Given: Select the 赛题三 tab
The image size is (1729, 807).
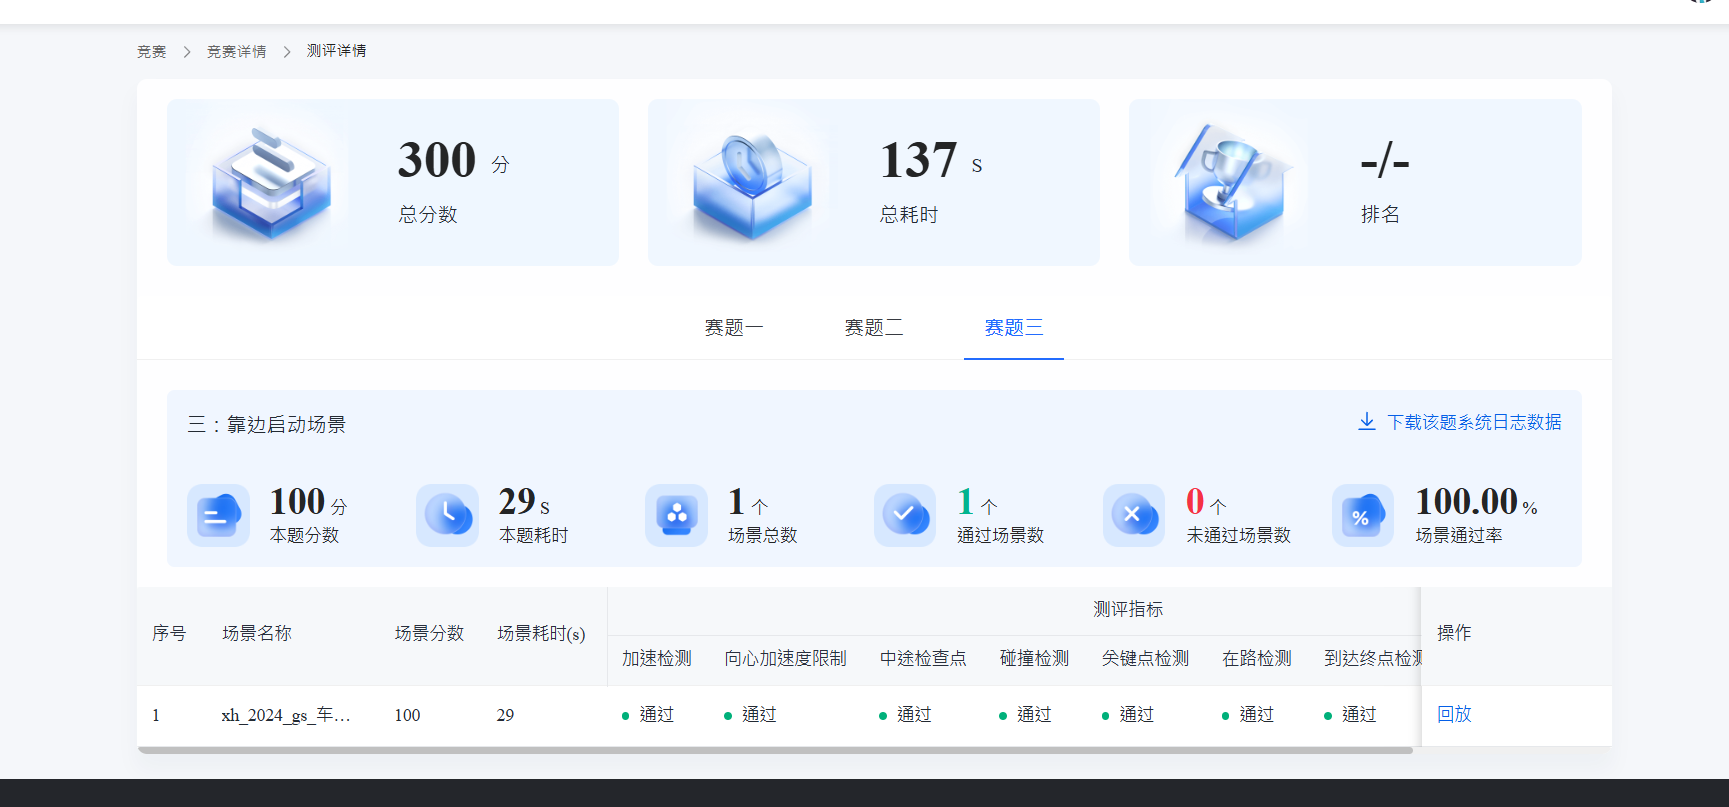Looking at the screenshot, I should [1013, 328].
